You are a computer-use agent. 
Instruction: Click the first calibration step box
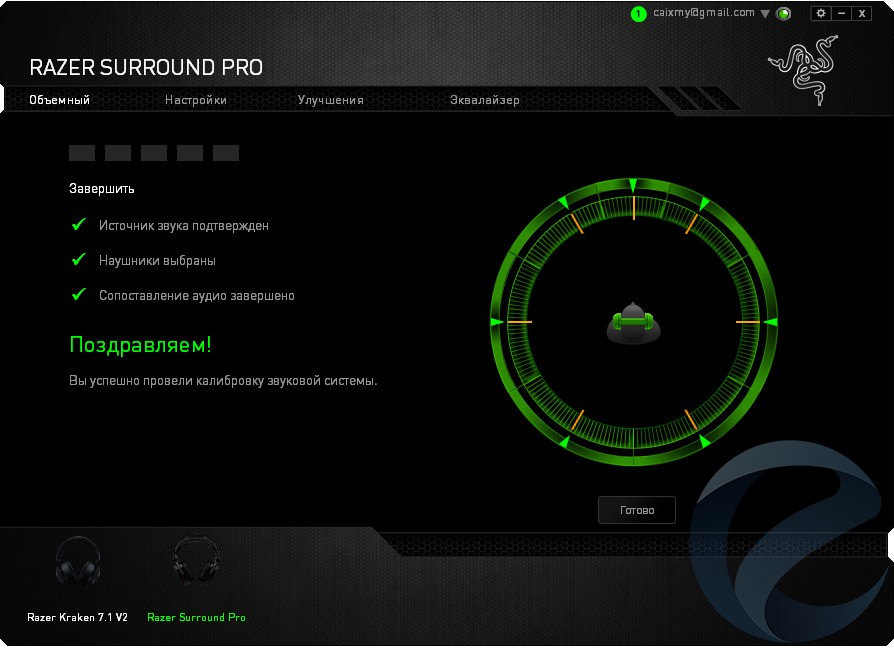[82, 153]
